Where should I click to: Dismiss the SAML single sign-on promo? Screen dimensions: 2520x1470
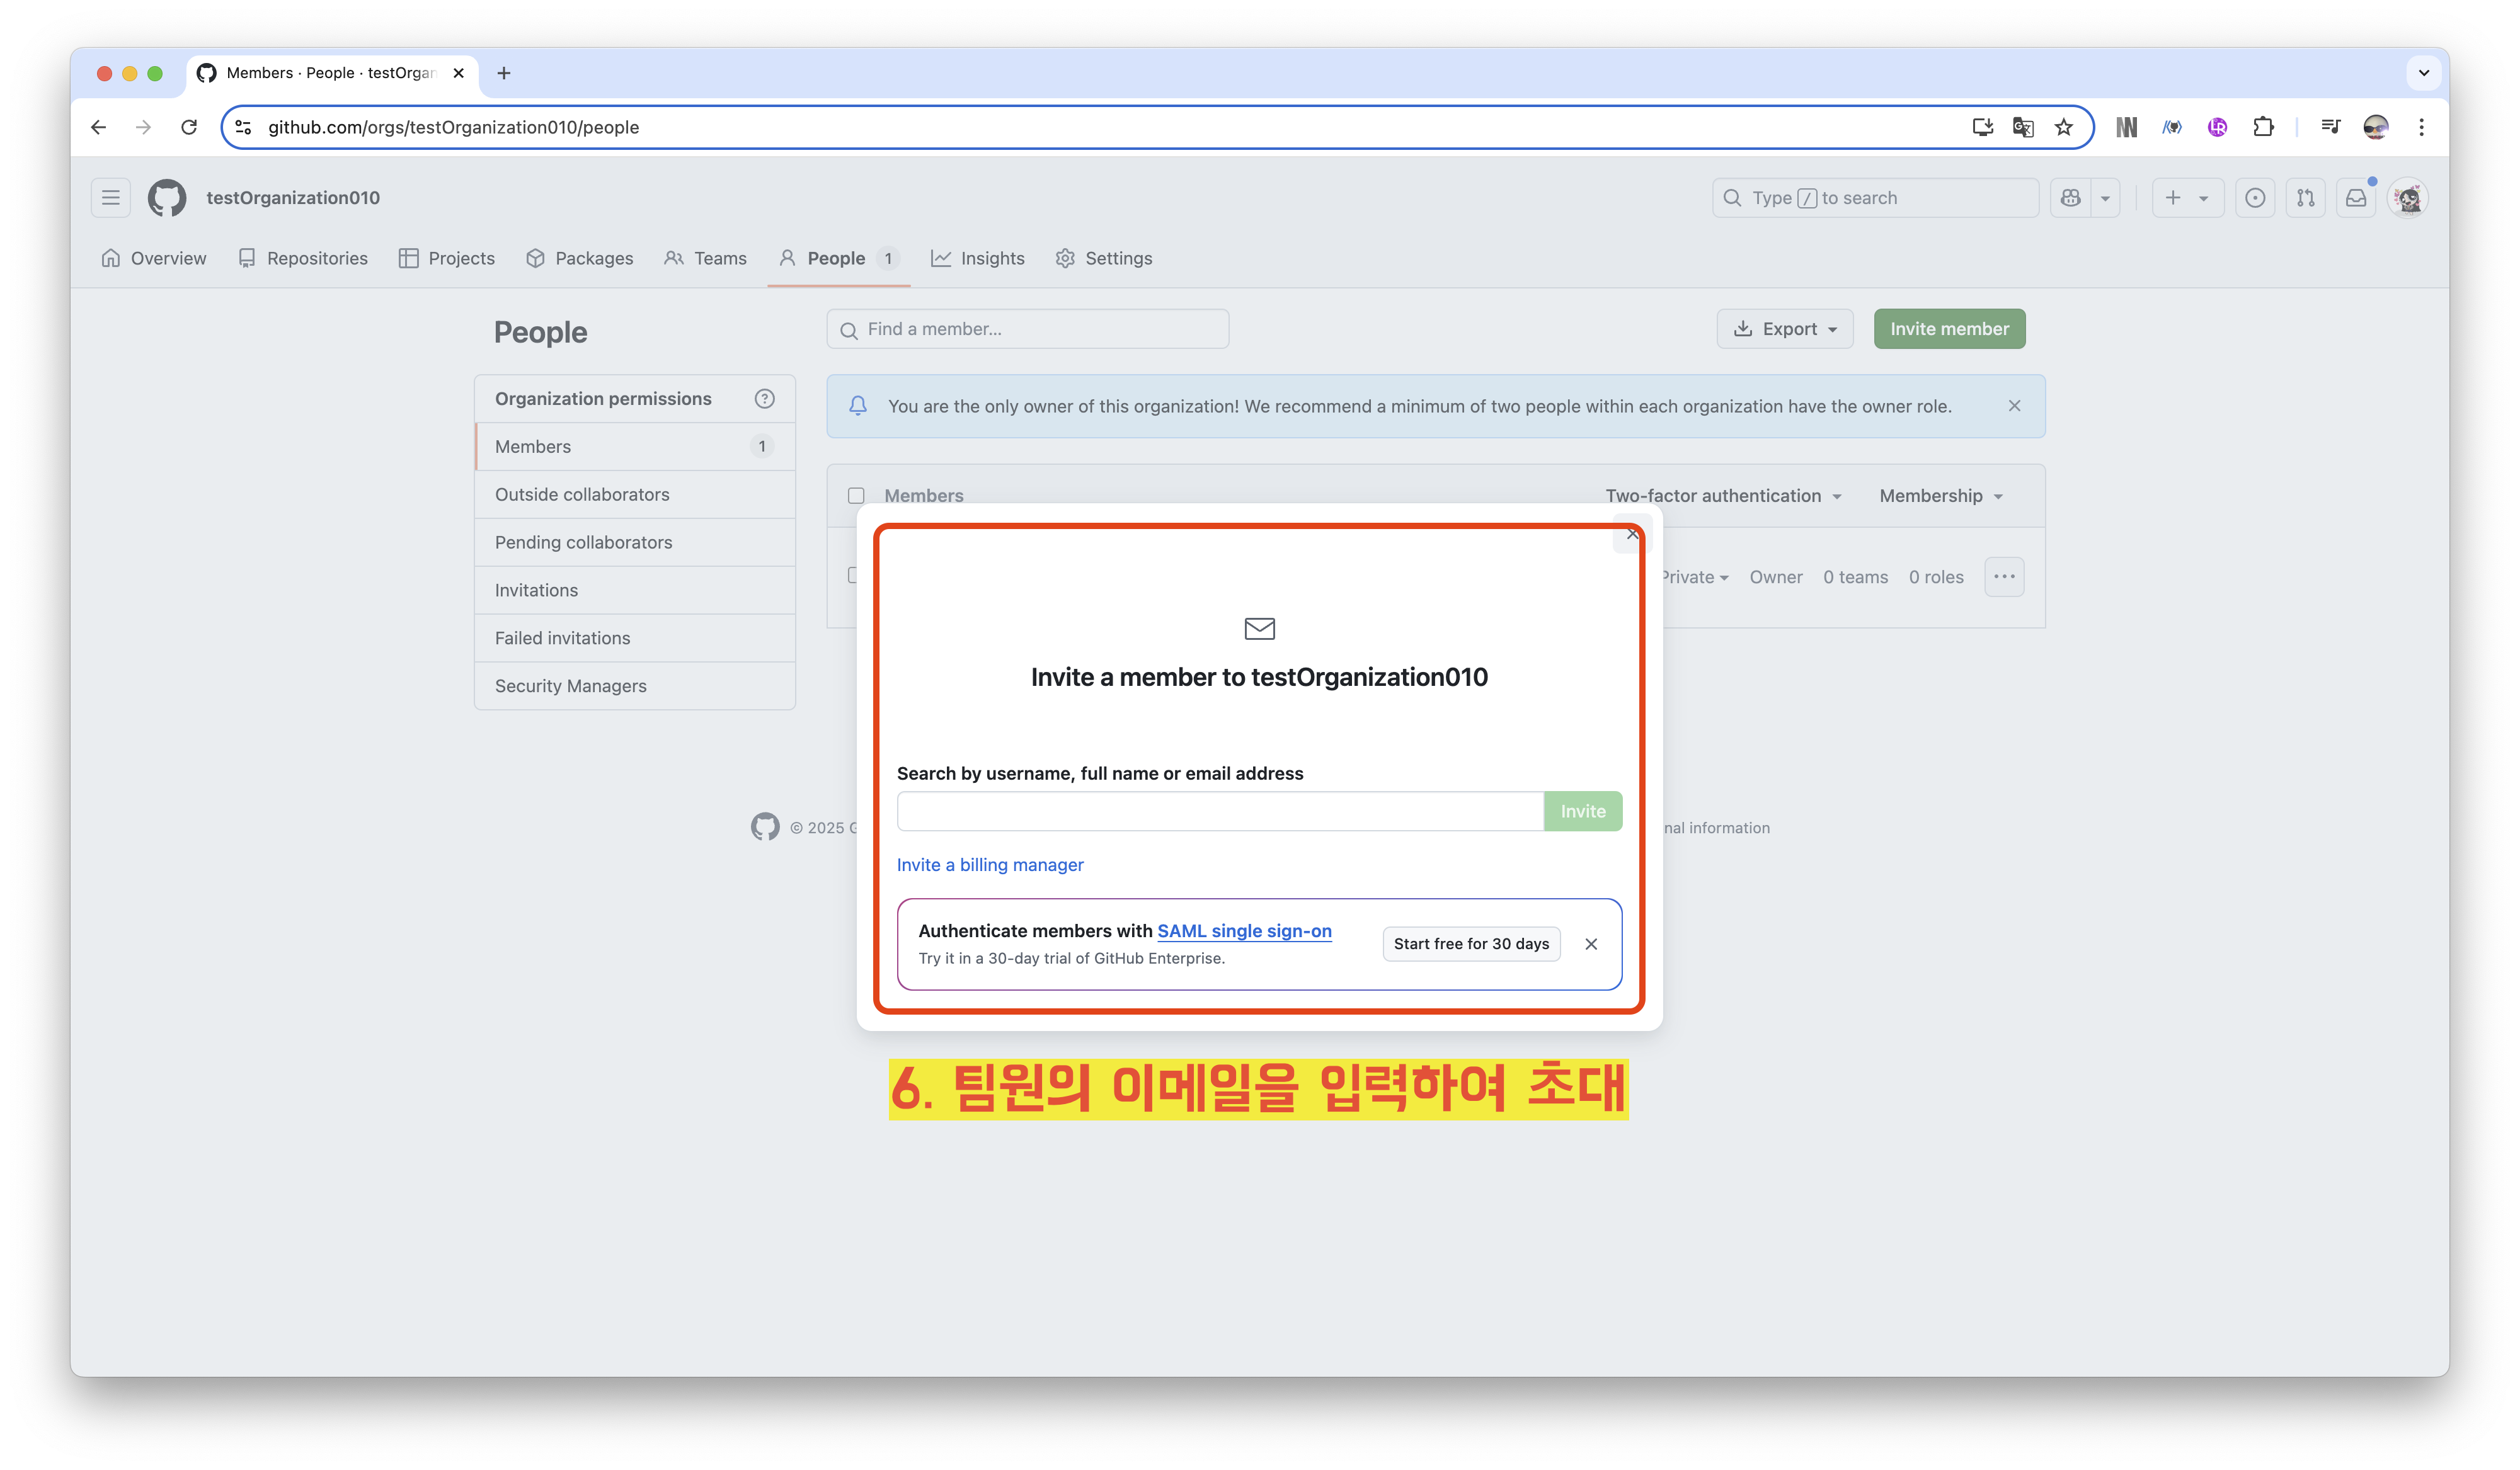tap(1591, 944)
